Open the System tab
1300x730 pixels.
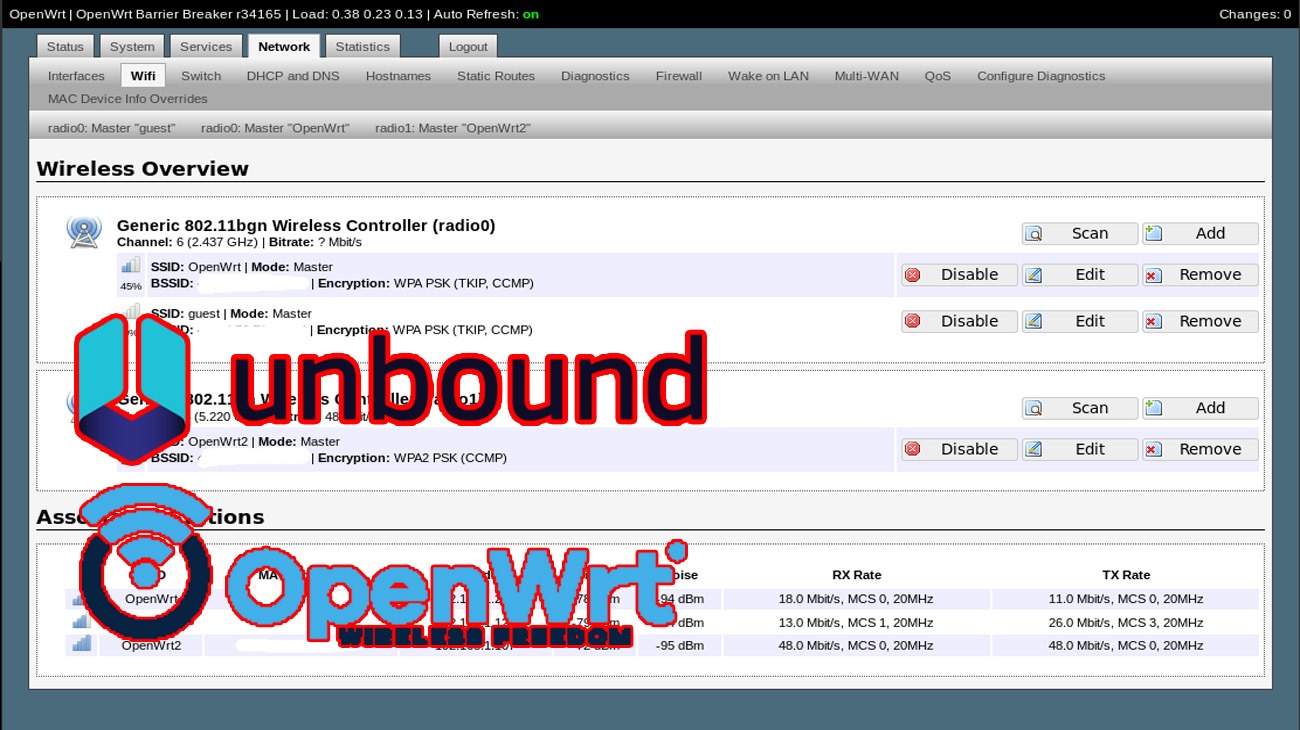click(x=132, y=46)
